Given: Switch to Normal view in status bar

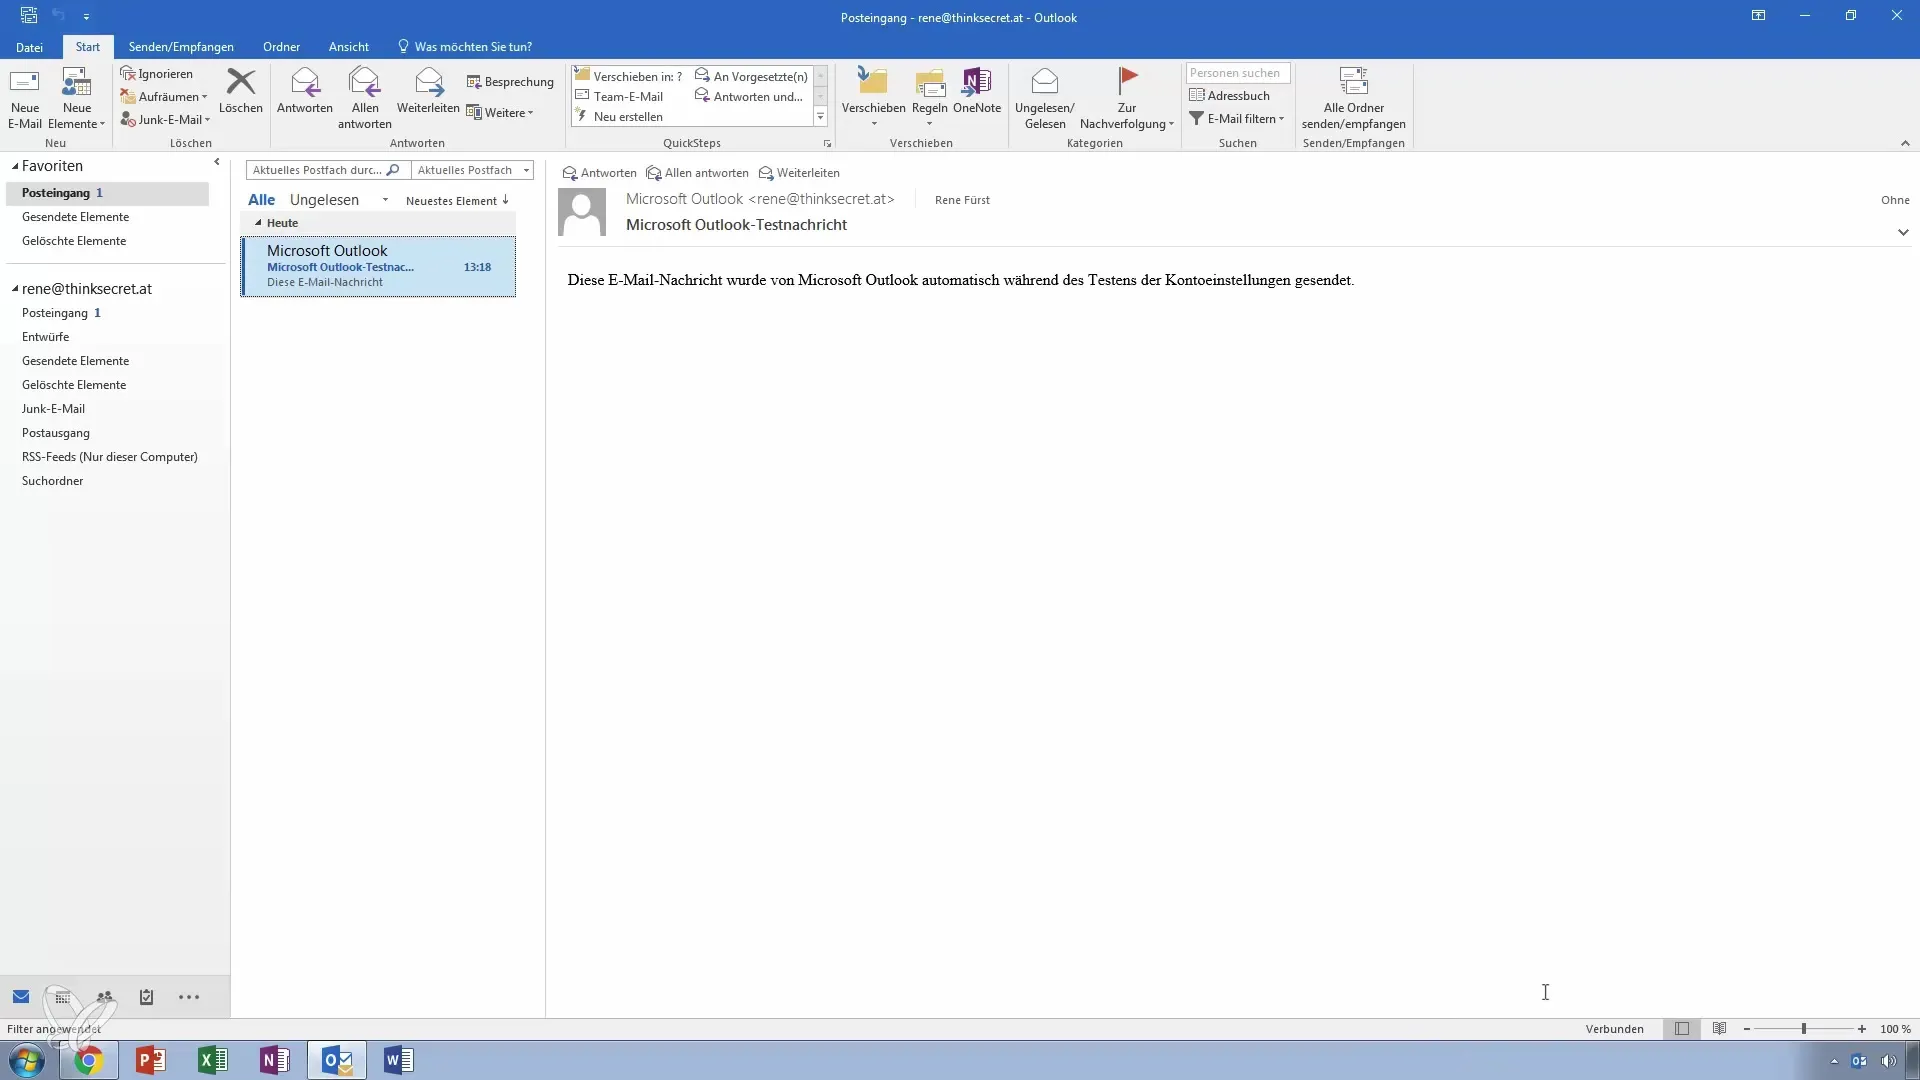Looking at the screenshot, I should pos(1682,1029).
